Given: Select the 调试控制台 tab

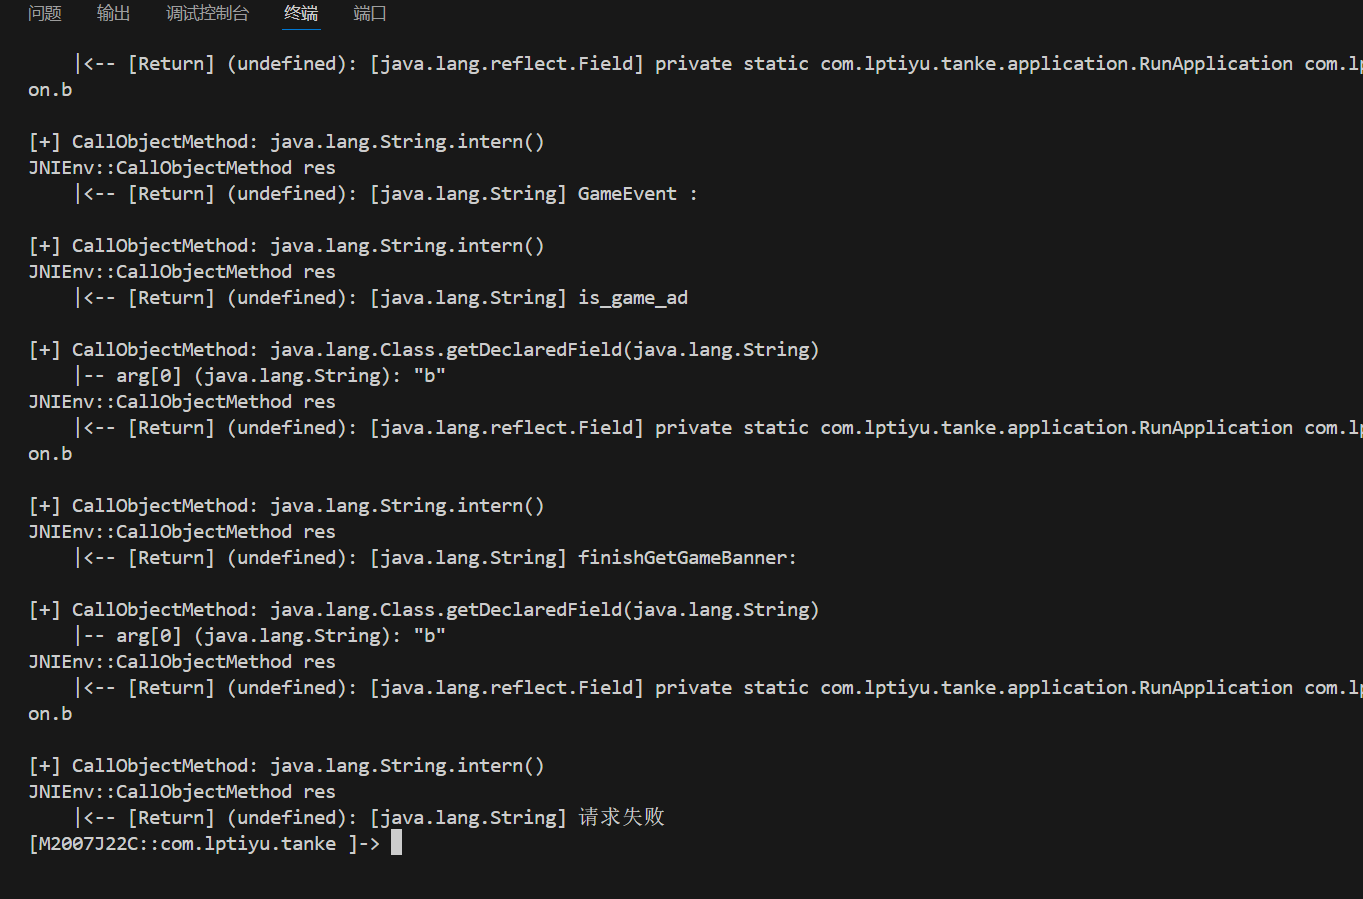Looking at the screenshot, I should tap(207, 14).
